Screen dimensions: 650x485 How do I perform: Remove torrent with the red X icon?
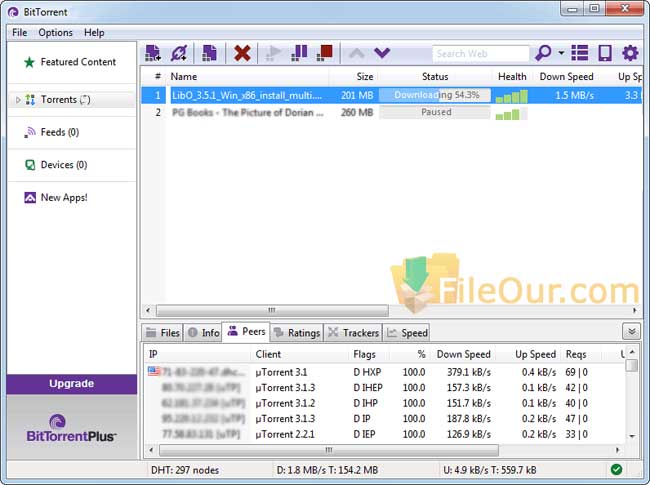coord(242,53)
